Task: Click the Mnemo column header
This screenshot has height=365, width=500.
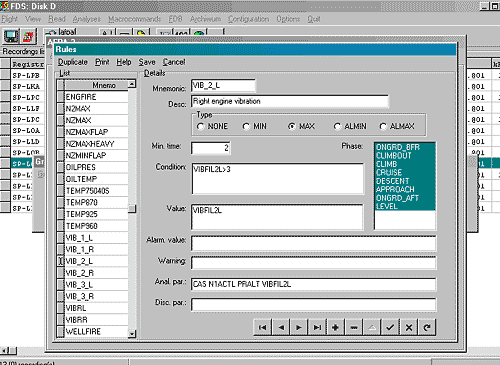Action: pyautogui.click(x=96, y=85)
